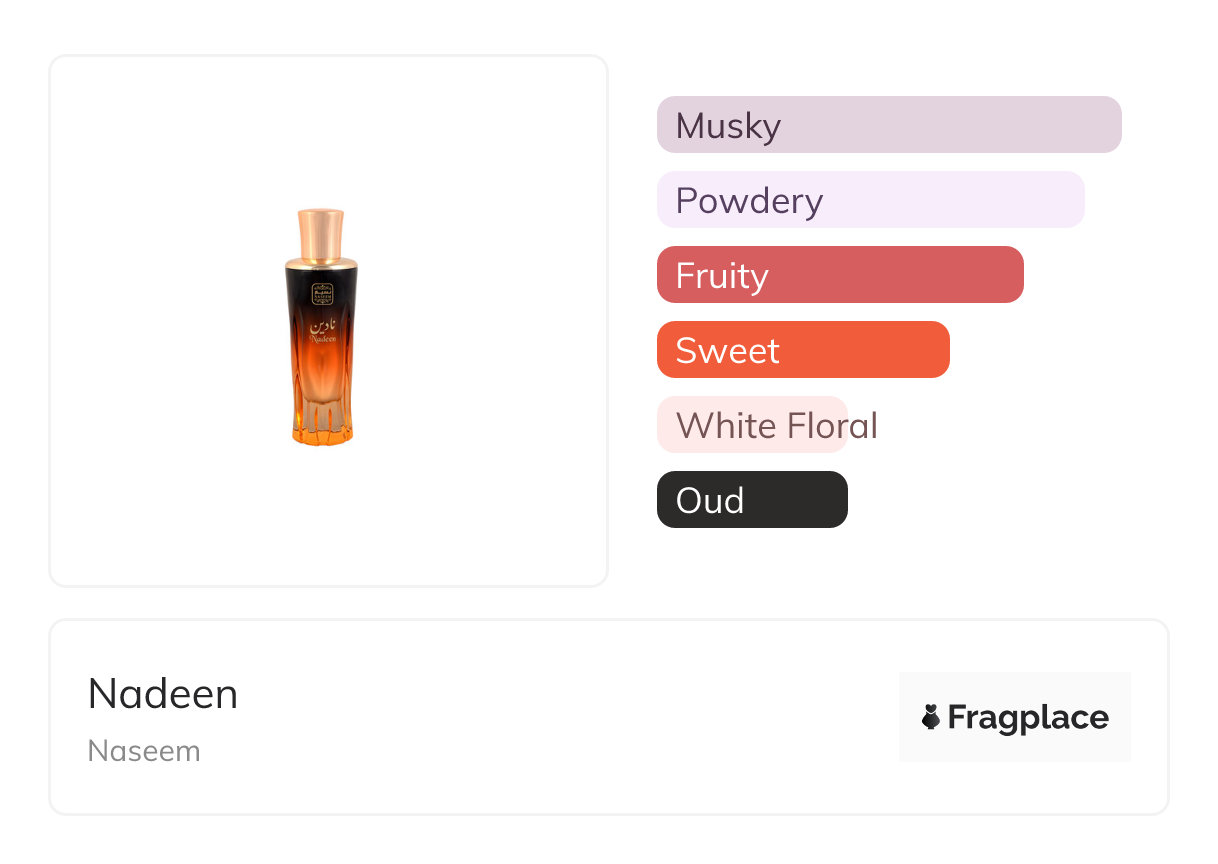Open the Fragplace wordmark text
The width and height of the screenshot is (1218, 864).
pyautogui.click(x=1028, y=717)
